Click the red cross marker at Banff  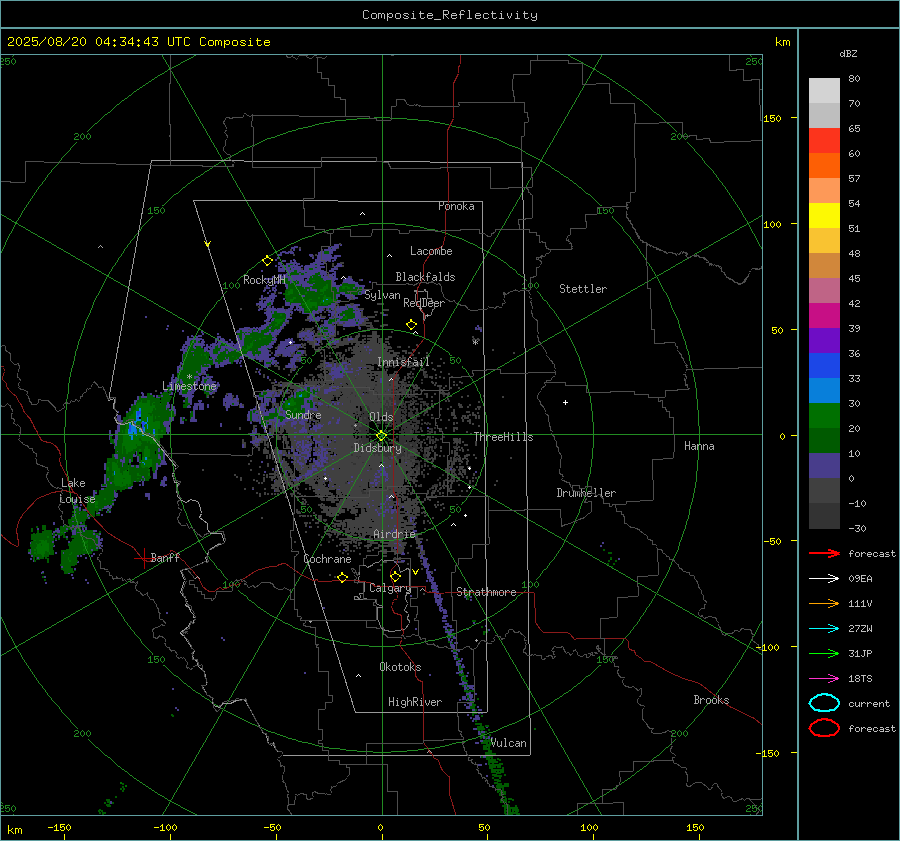pyautogui.click(x=143, y=558)
